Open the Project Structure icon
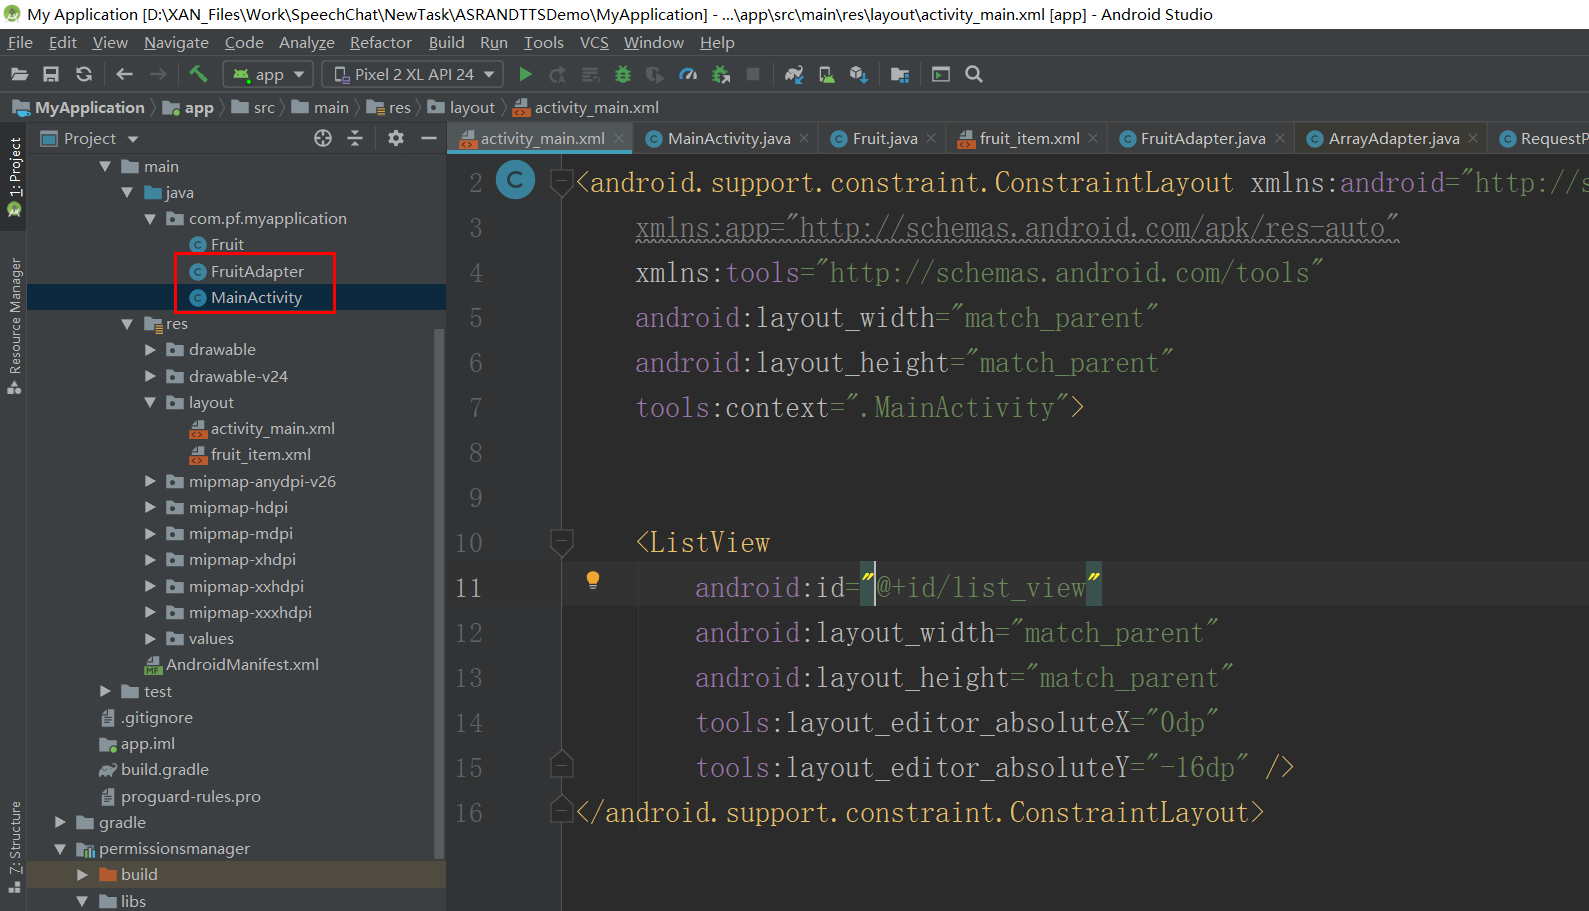The height and width of the screenshot is (911, 1589). coord(900,74)
